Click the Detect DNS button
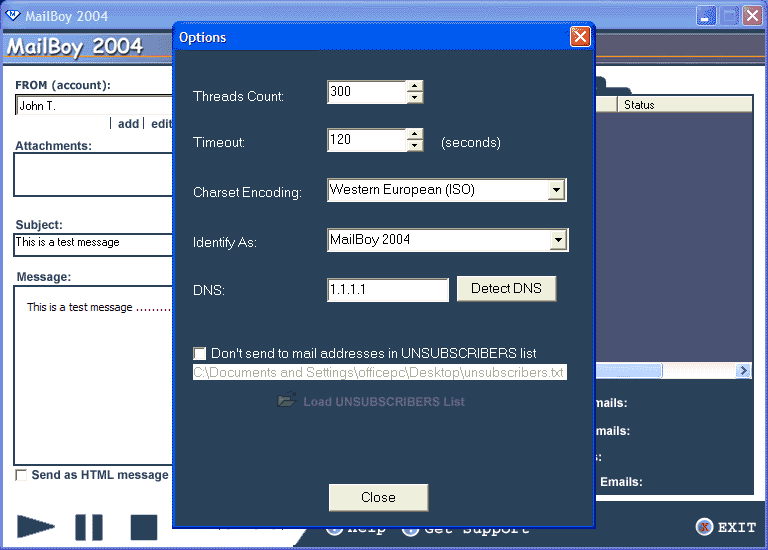Image resolution: width=768 pixels, height=550 pixels. 506,288
